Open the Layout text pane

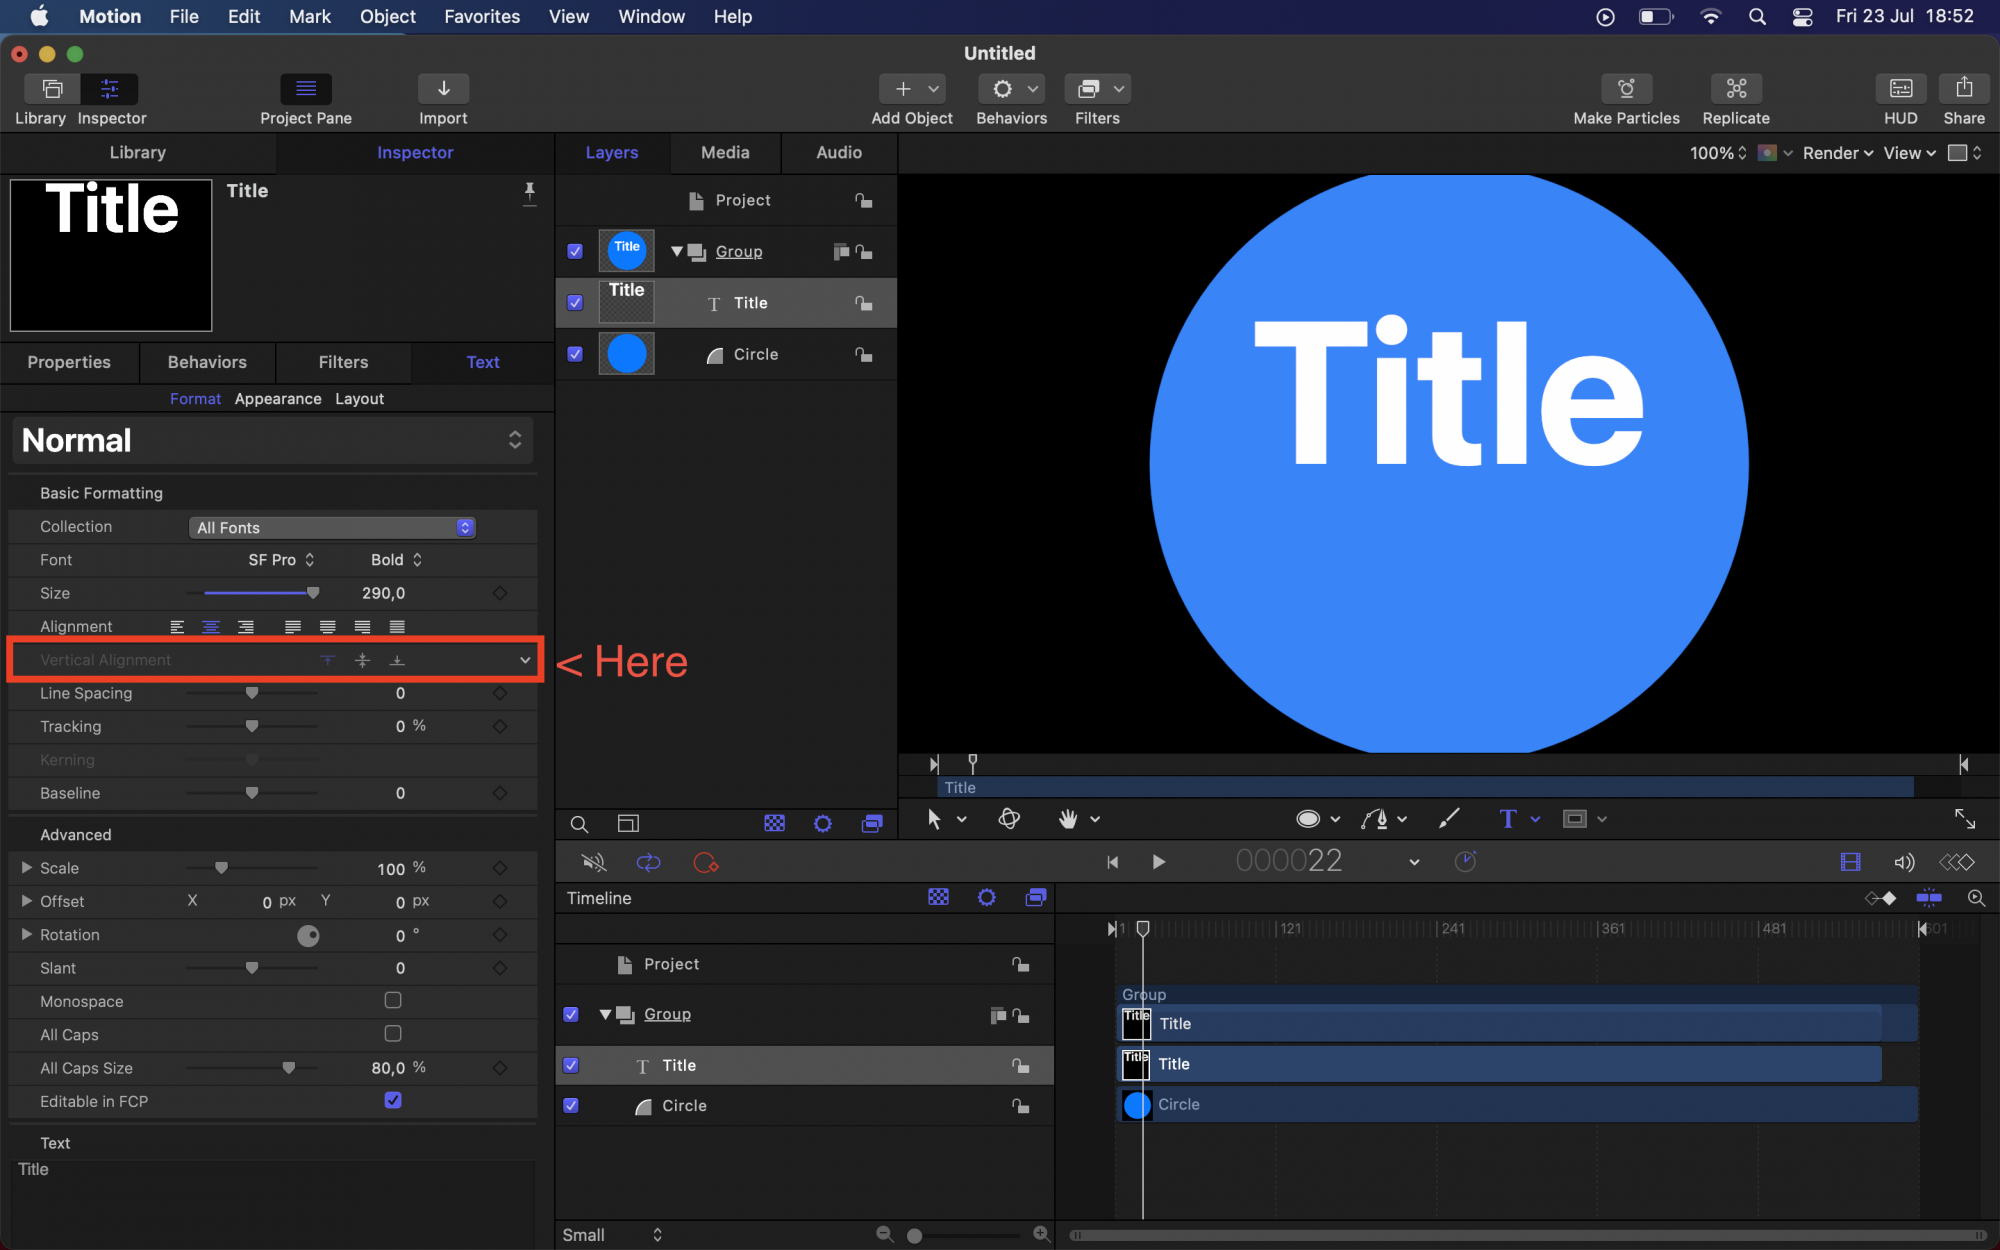(359, 398)
